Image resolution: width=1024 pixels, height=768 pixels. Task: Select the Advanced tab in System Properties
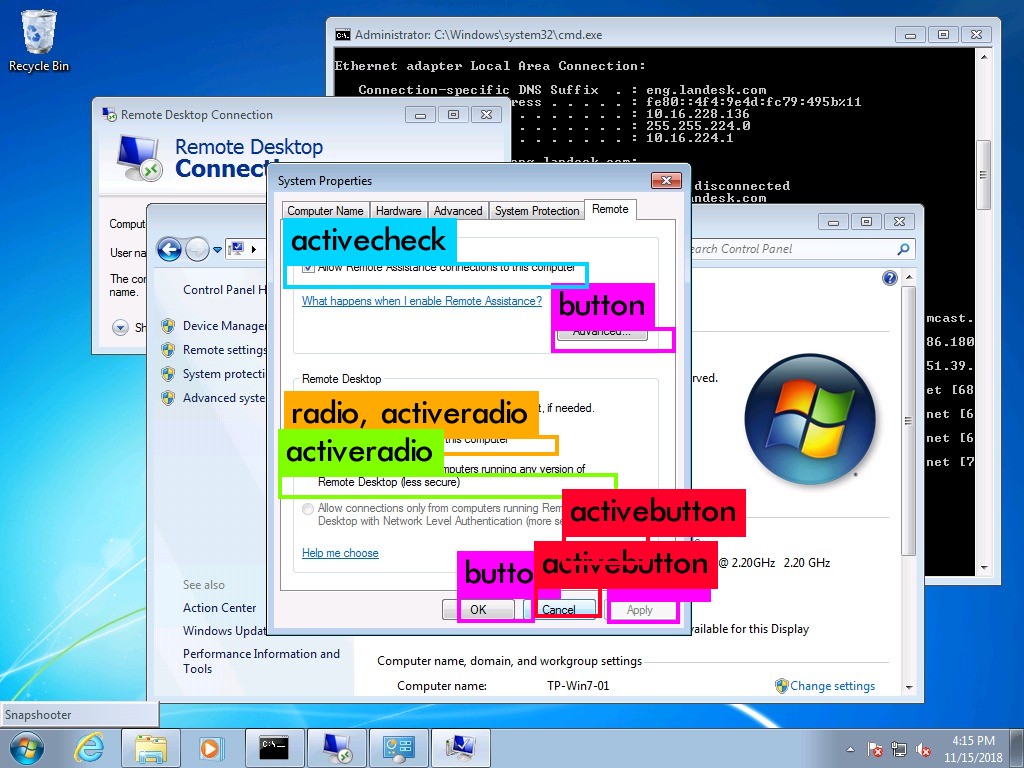tap(458, 211)
